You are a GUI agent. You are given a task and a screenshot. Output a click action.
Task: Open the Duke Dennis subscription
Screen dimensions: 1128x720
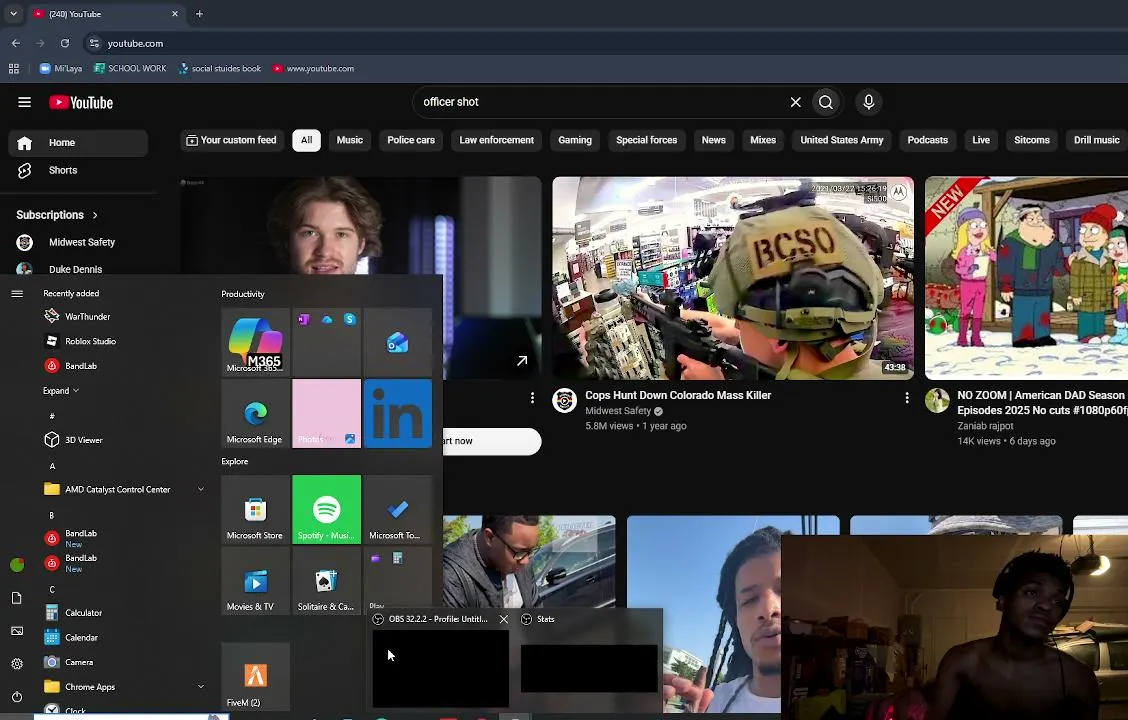pyautogui.click(x=78, y=269)
